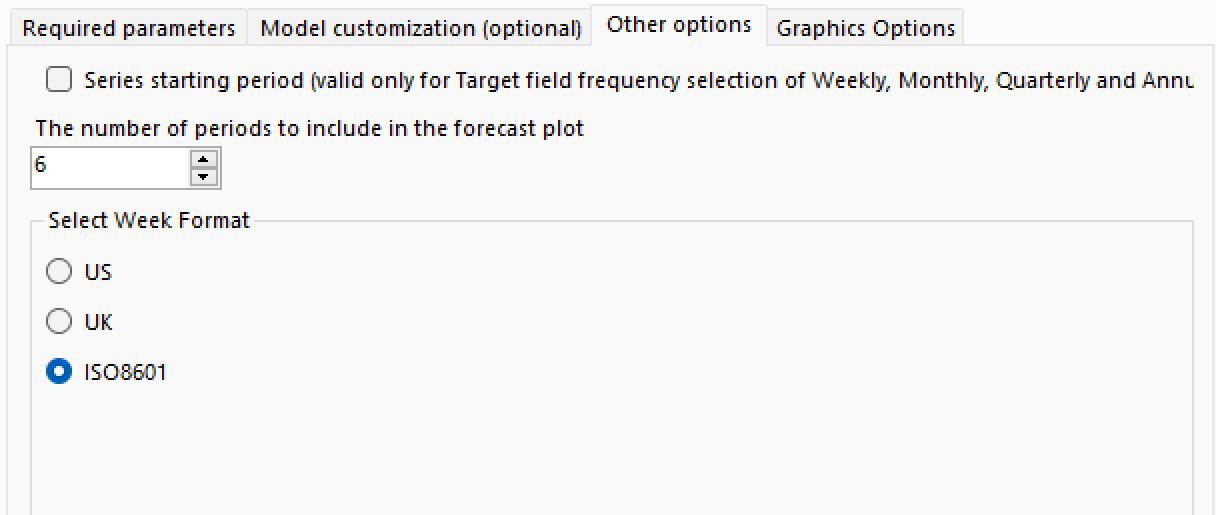Increase forecast periods with the up arrow
The width and height of the screenshot is (1216, 515).
(x=204, y=158)
